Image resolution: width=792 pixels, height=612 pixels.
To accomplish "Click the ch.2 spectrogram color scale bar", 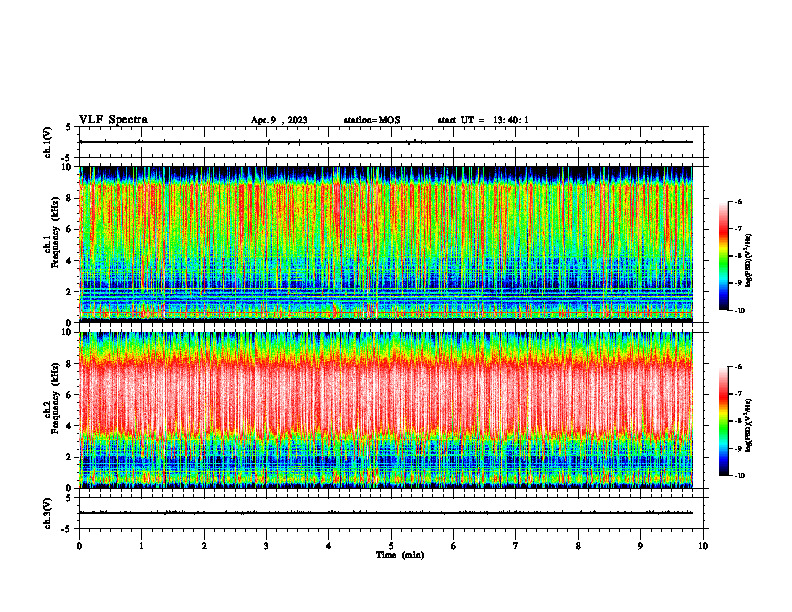I will point(723,421).
